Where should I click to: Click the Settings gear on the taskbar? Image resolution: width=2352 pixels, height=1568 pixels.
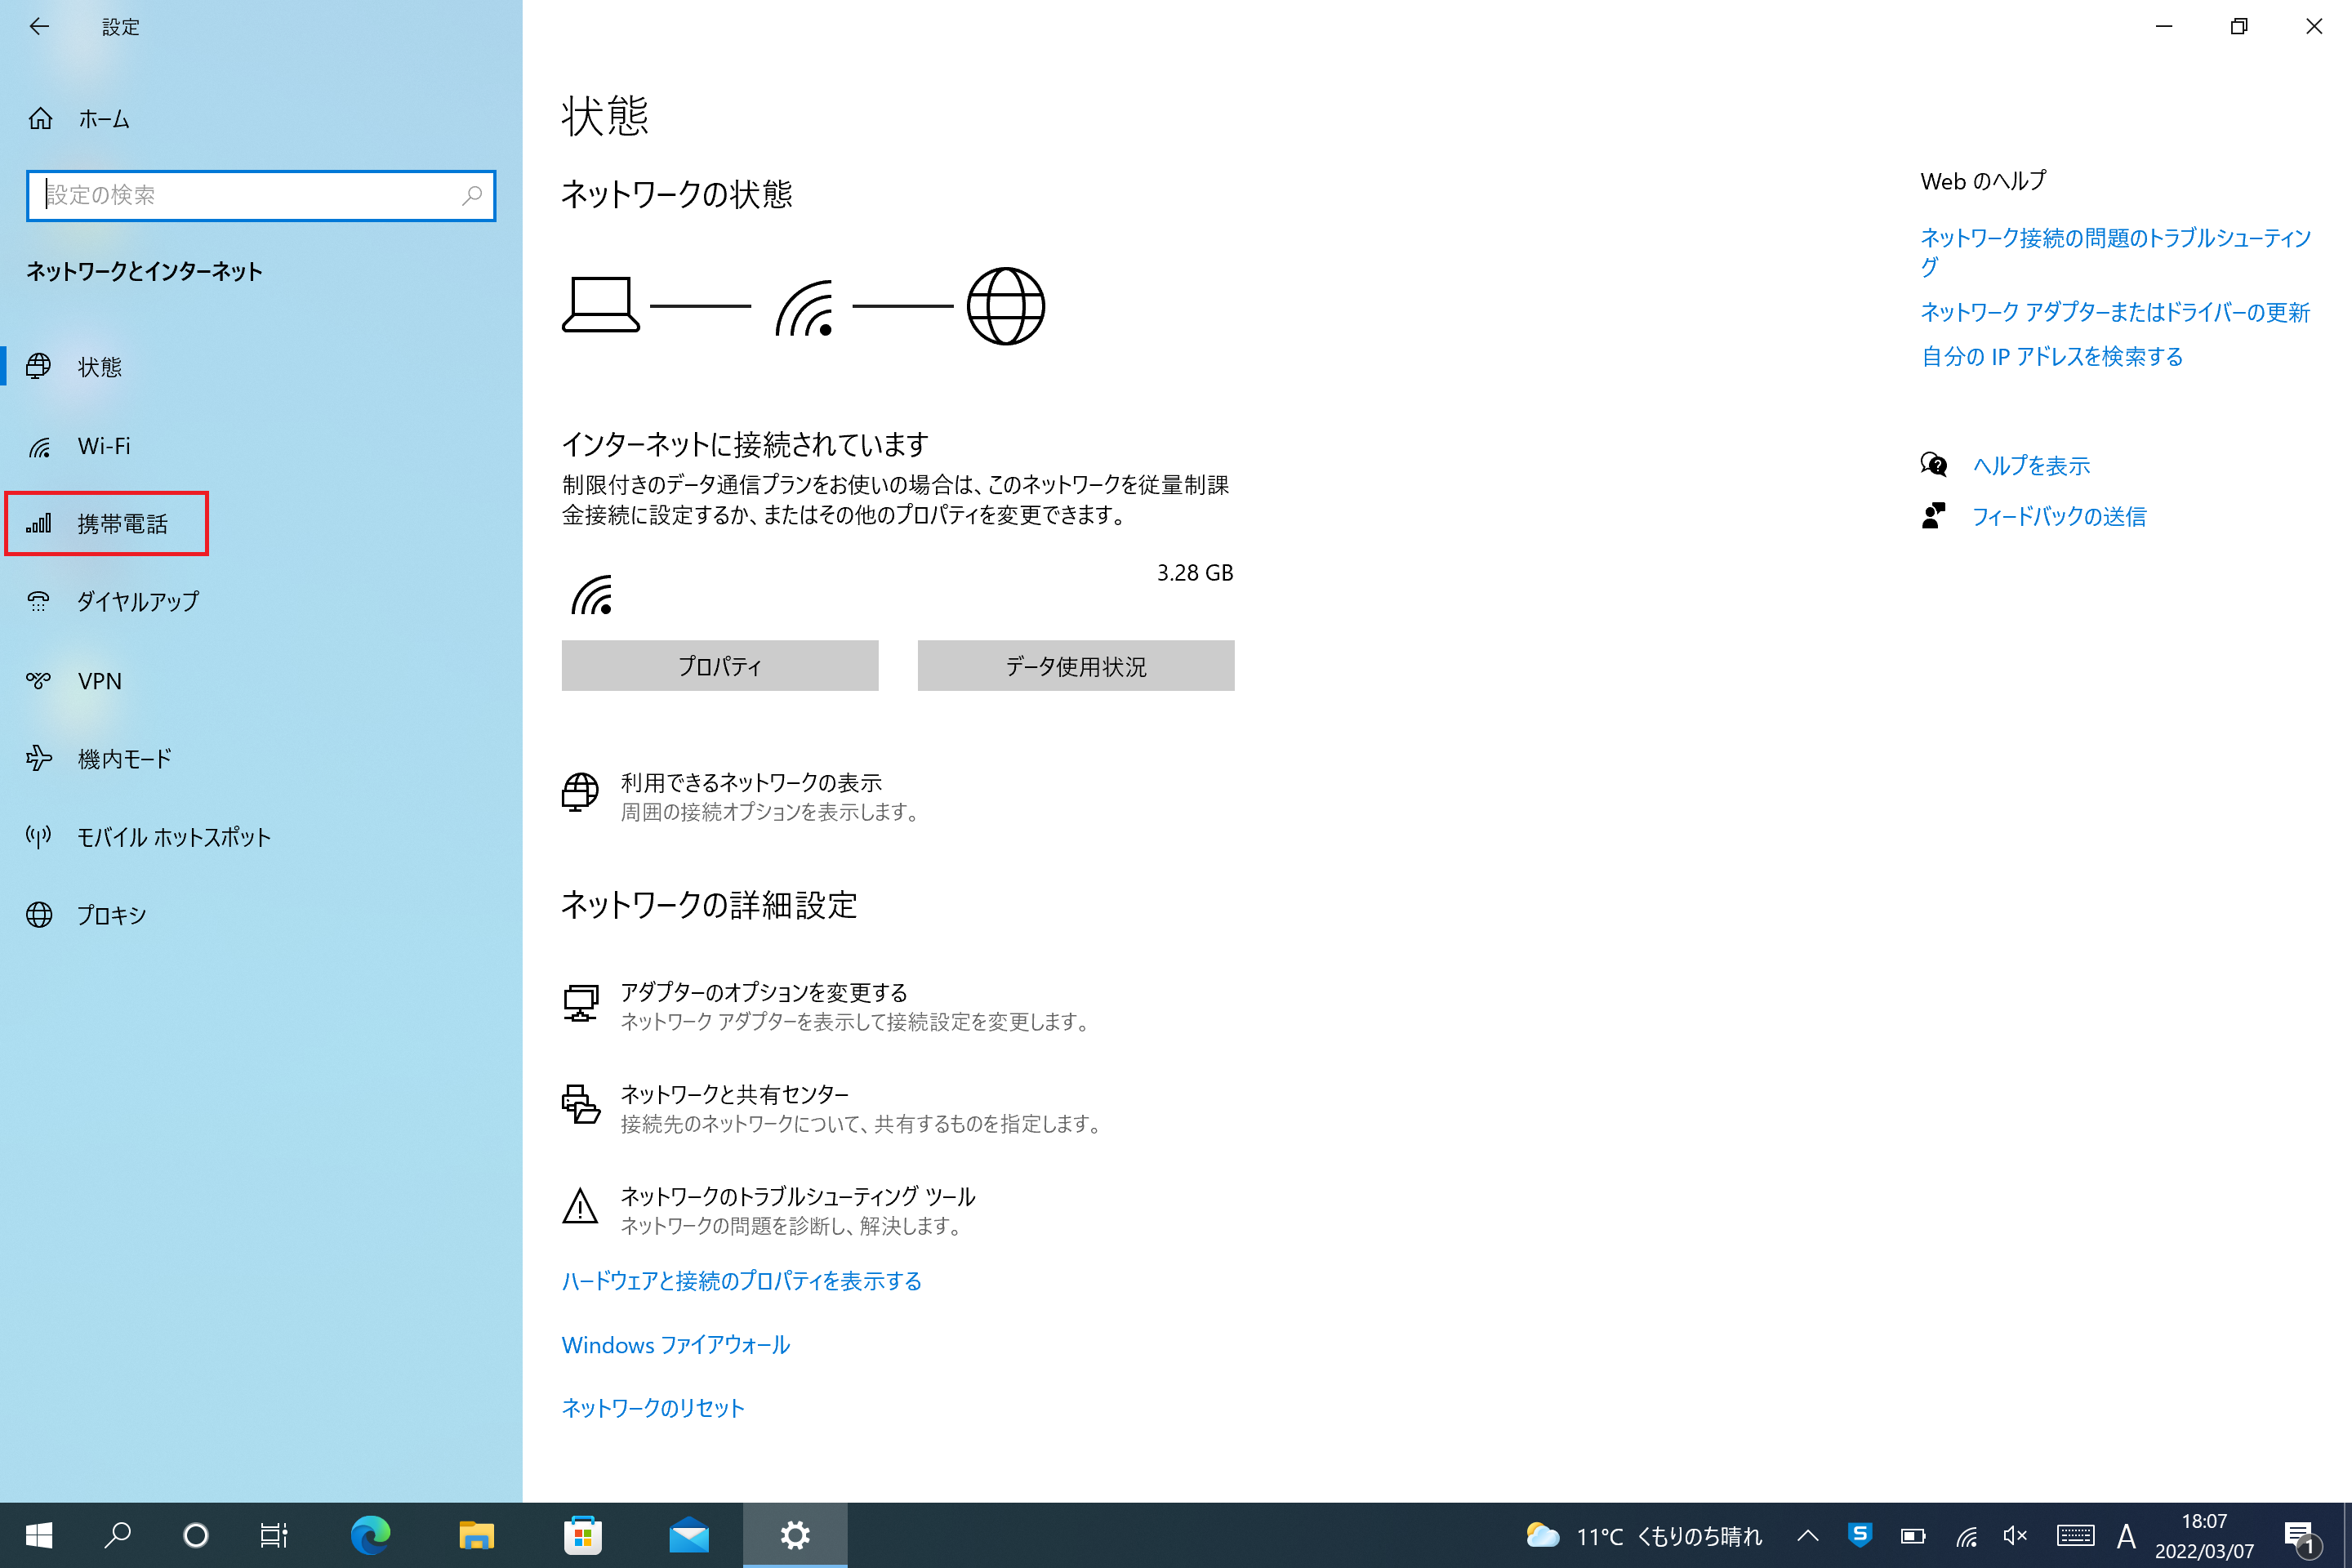(x=795, y=1536)
